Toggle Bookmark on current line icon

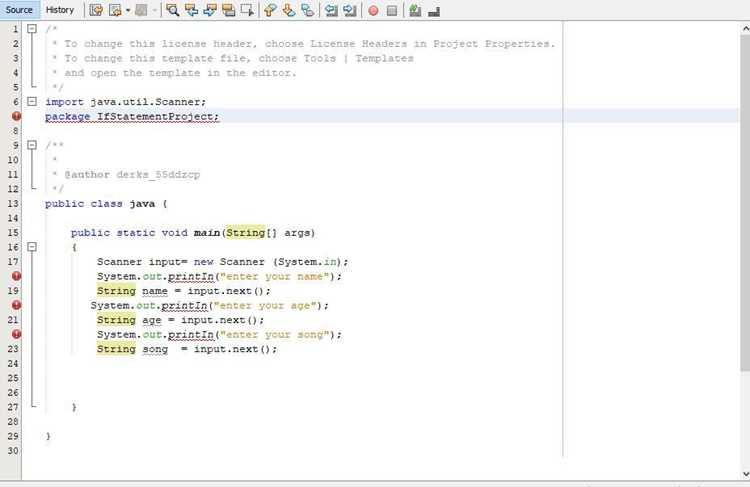pos(308,11)
